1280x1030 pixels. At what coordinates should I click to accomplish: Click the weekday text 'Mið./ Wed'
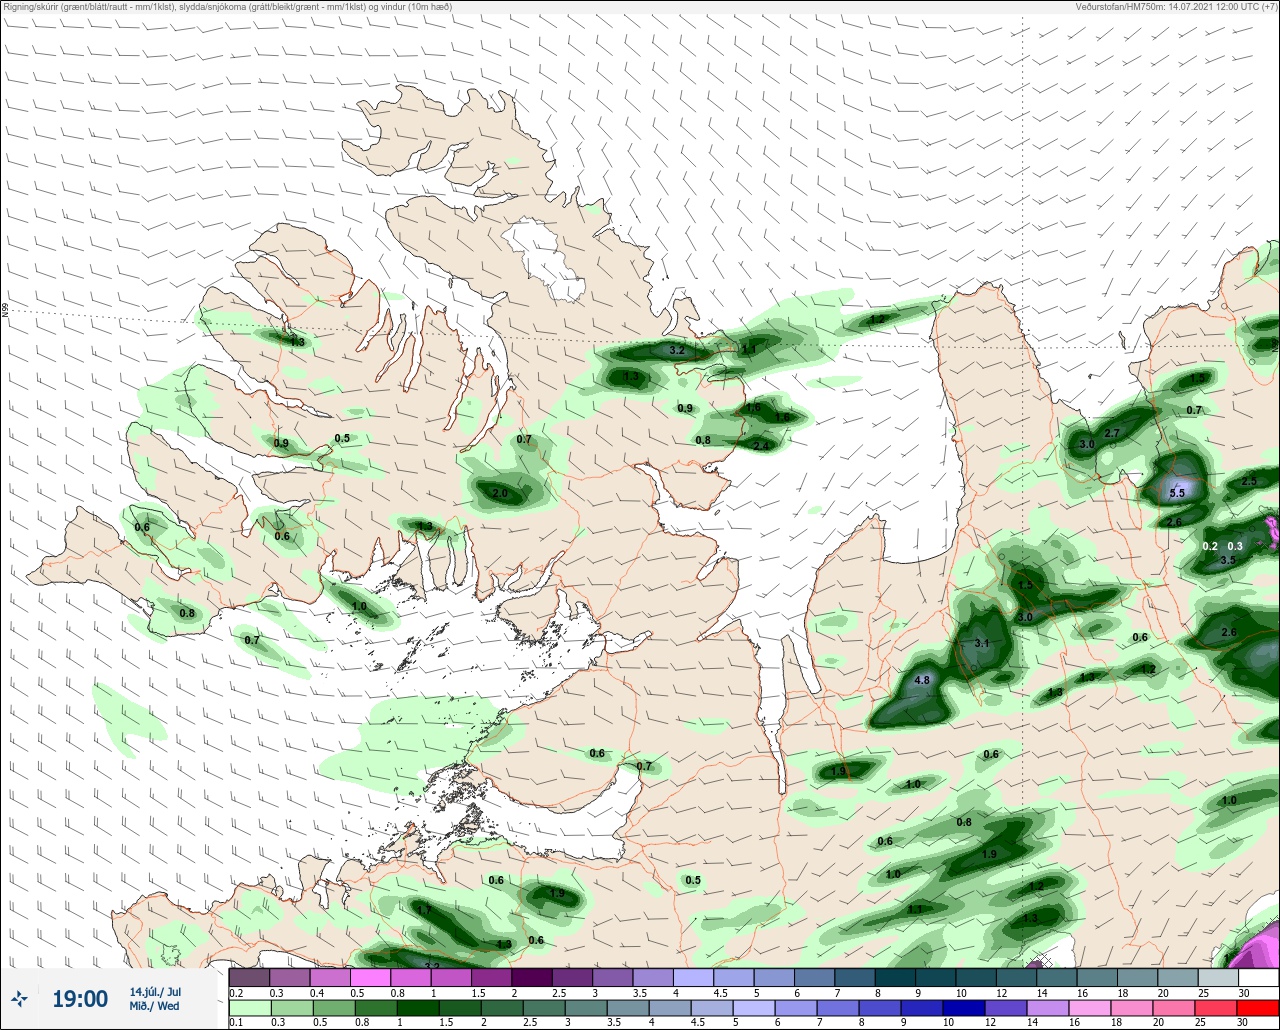(155, 1006)
